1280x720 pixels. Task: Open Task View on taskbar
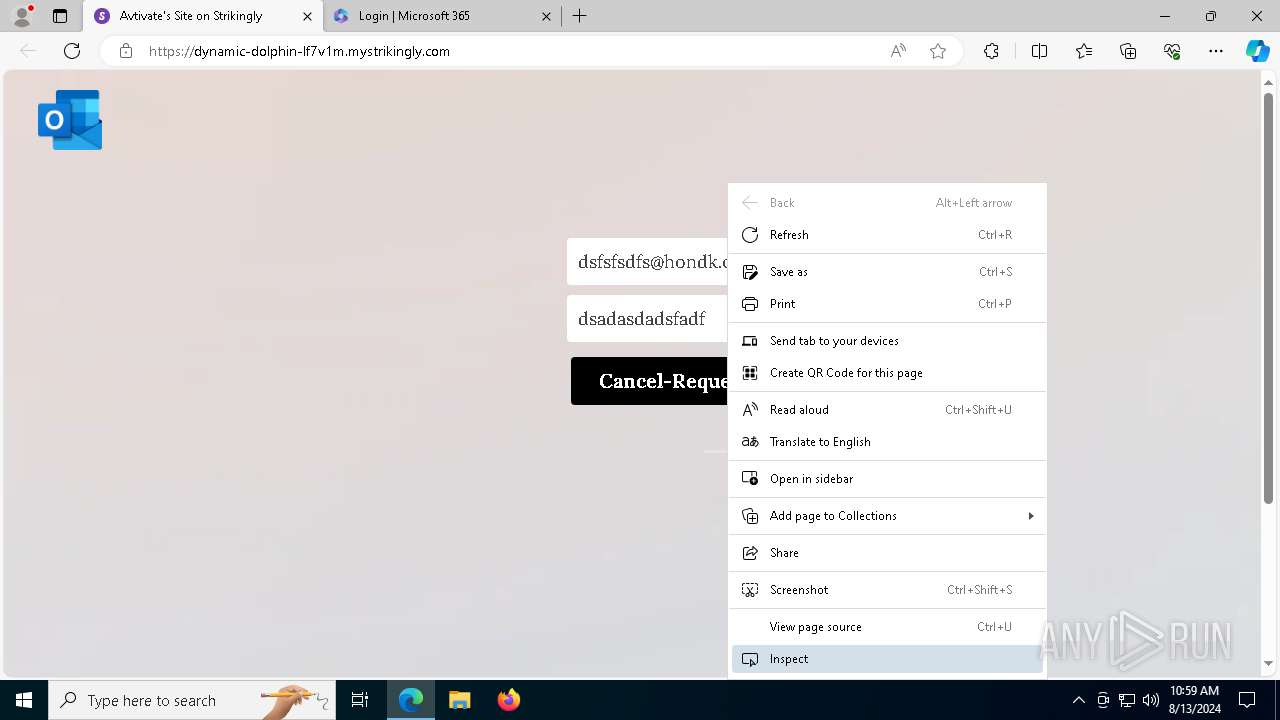point(360,700)
